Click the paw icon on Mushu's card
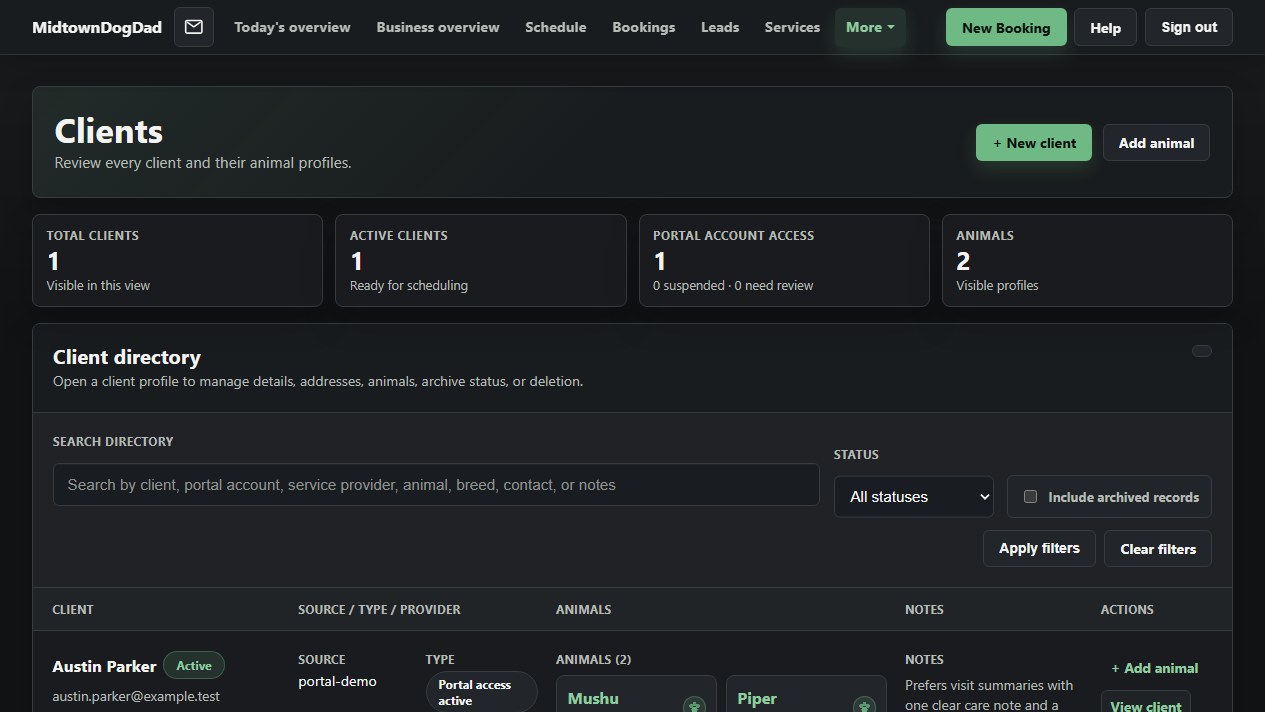 pos(694,706)
